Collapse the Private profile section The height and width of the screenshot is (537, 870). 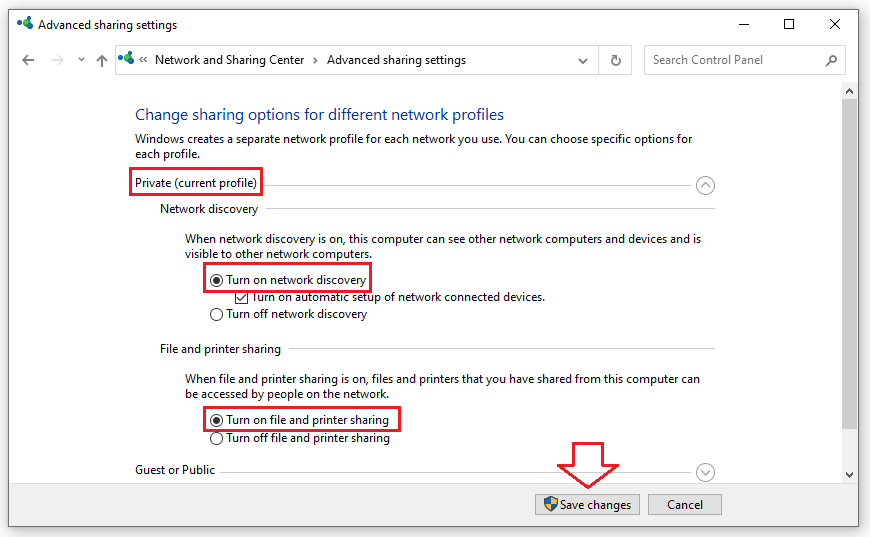705,185
